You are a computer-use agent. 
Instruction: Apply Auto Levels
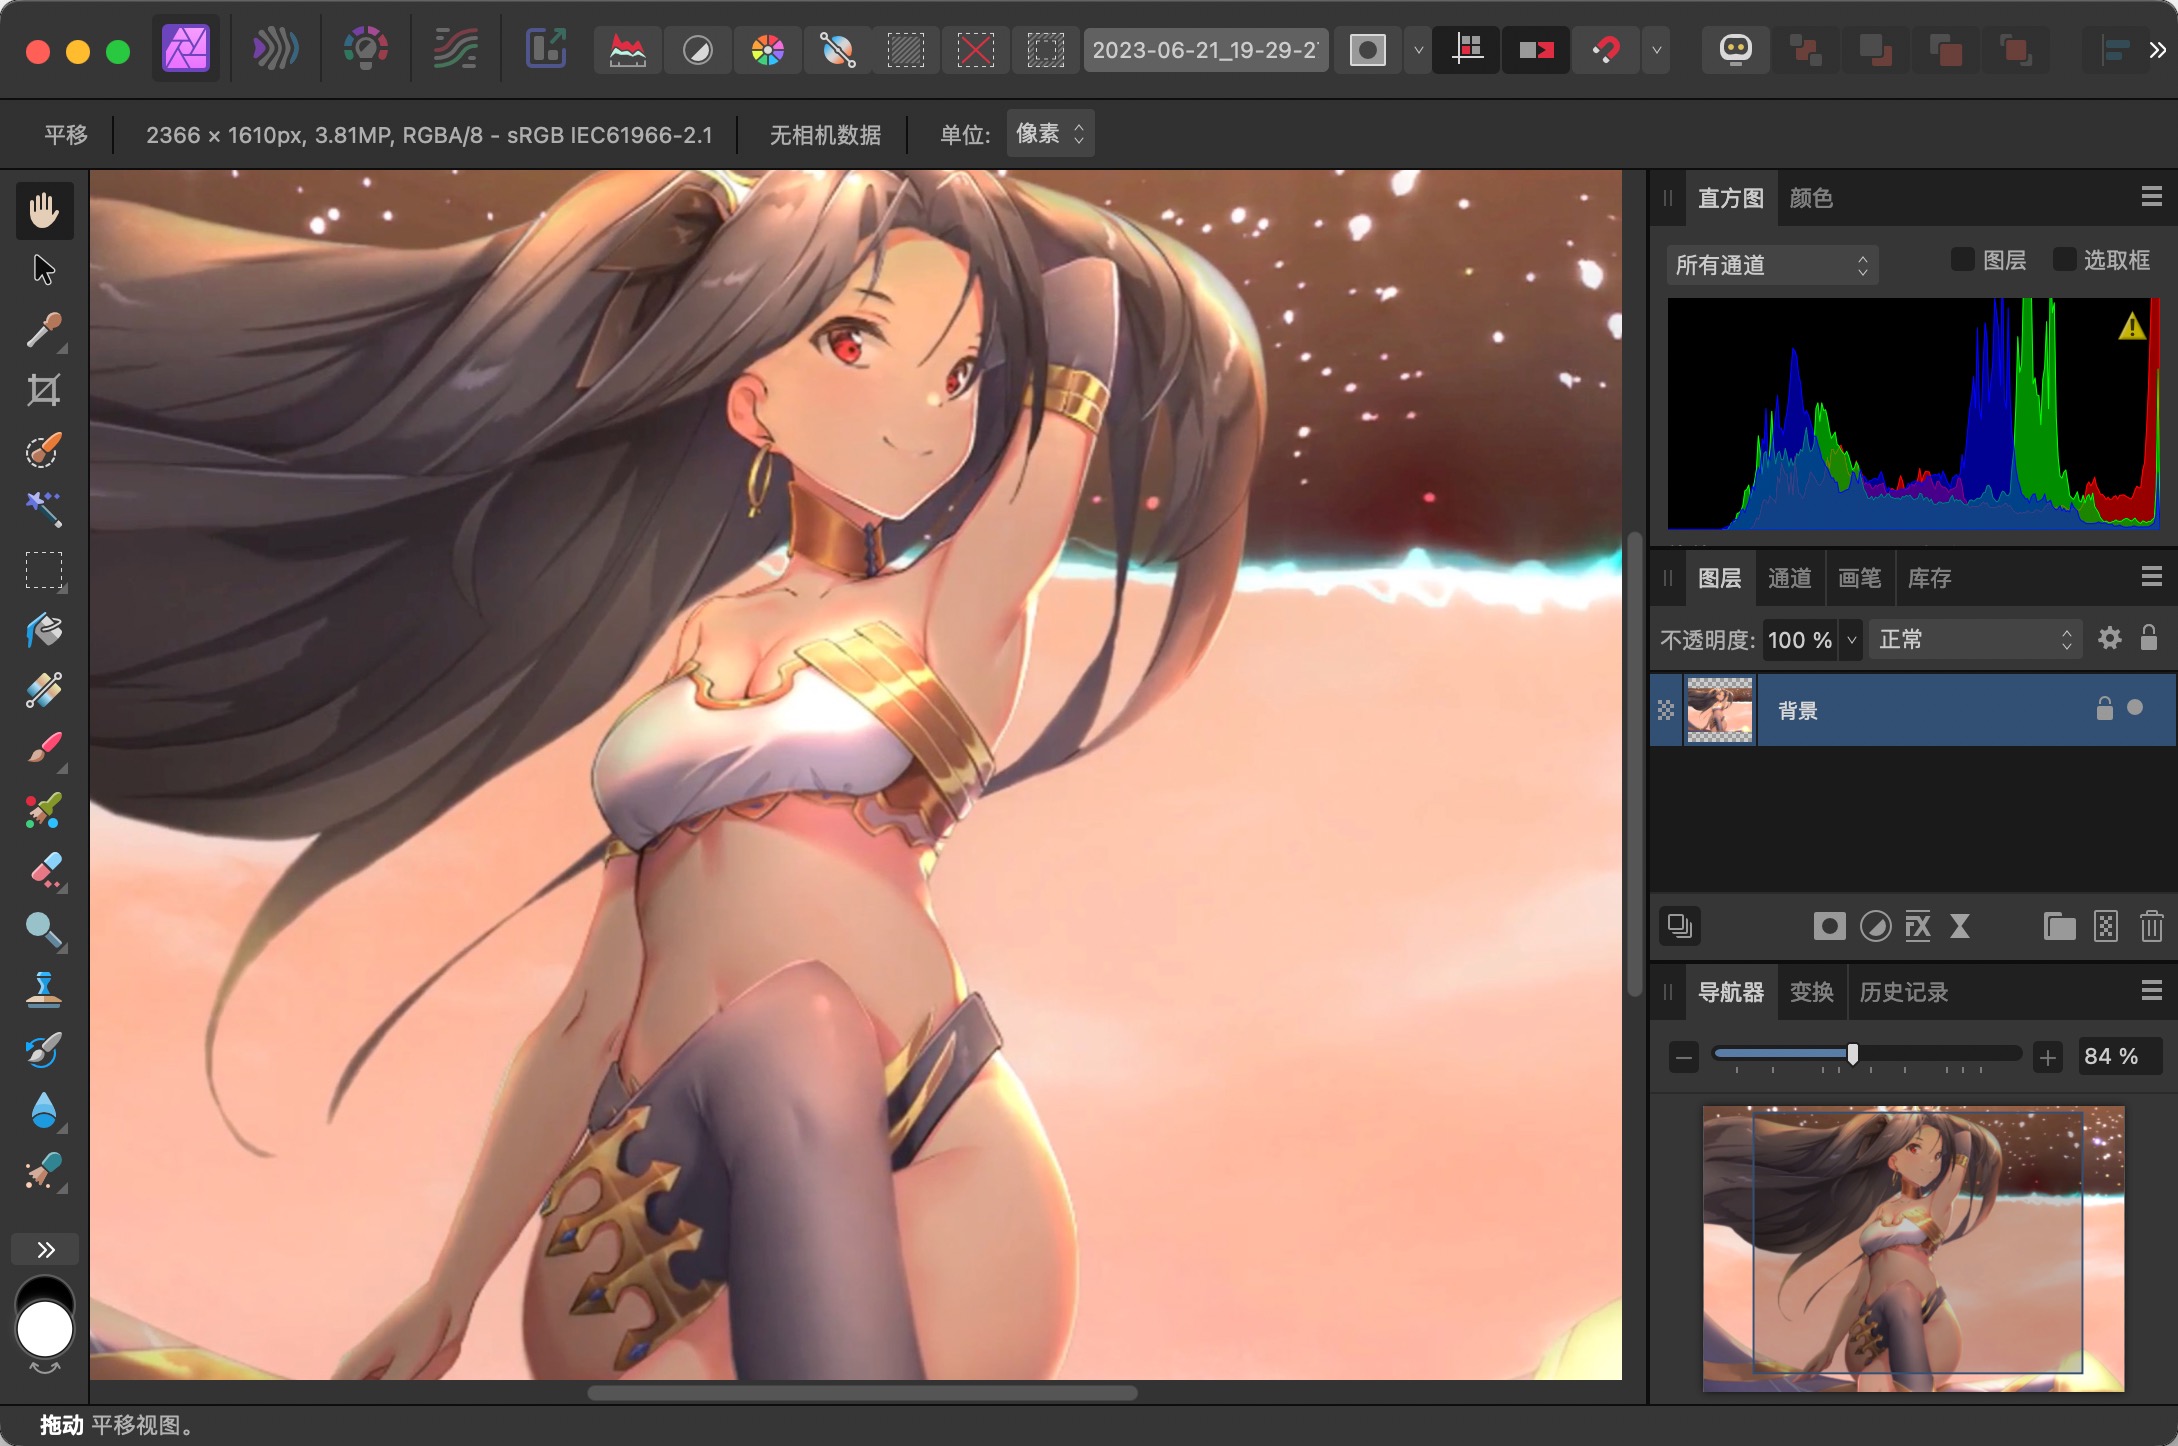point(628,50)
